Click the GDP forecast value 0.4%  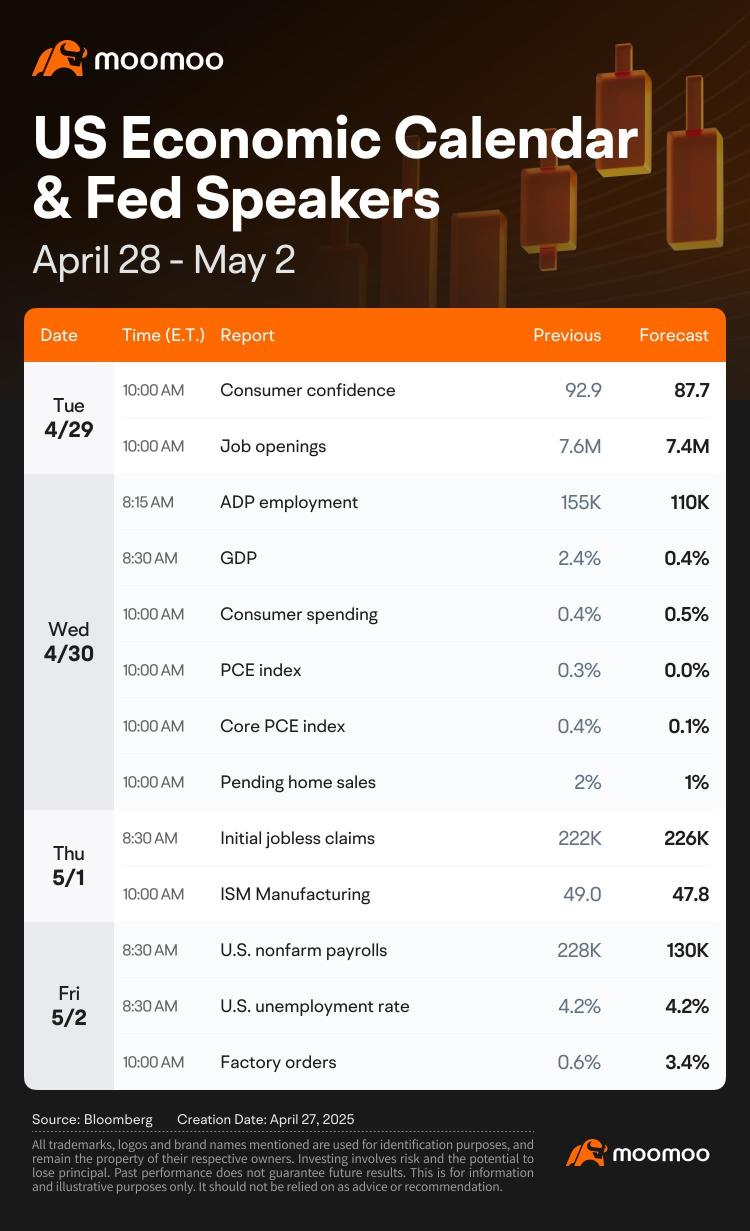click(x=687, y=558)
